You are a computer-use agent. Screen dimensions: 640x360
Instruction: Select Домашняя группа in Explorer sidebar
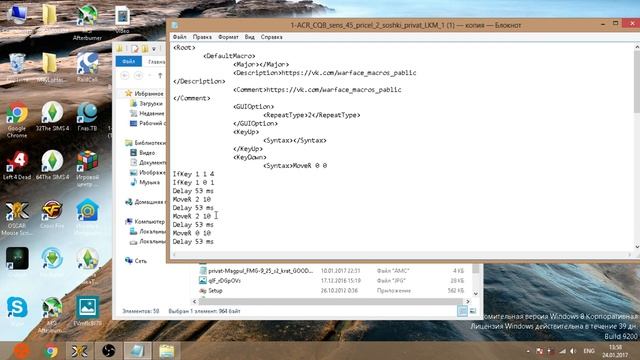pyautogui.click(x=144, y=202)
